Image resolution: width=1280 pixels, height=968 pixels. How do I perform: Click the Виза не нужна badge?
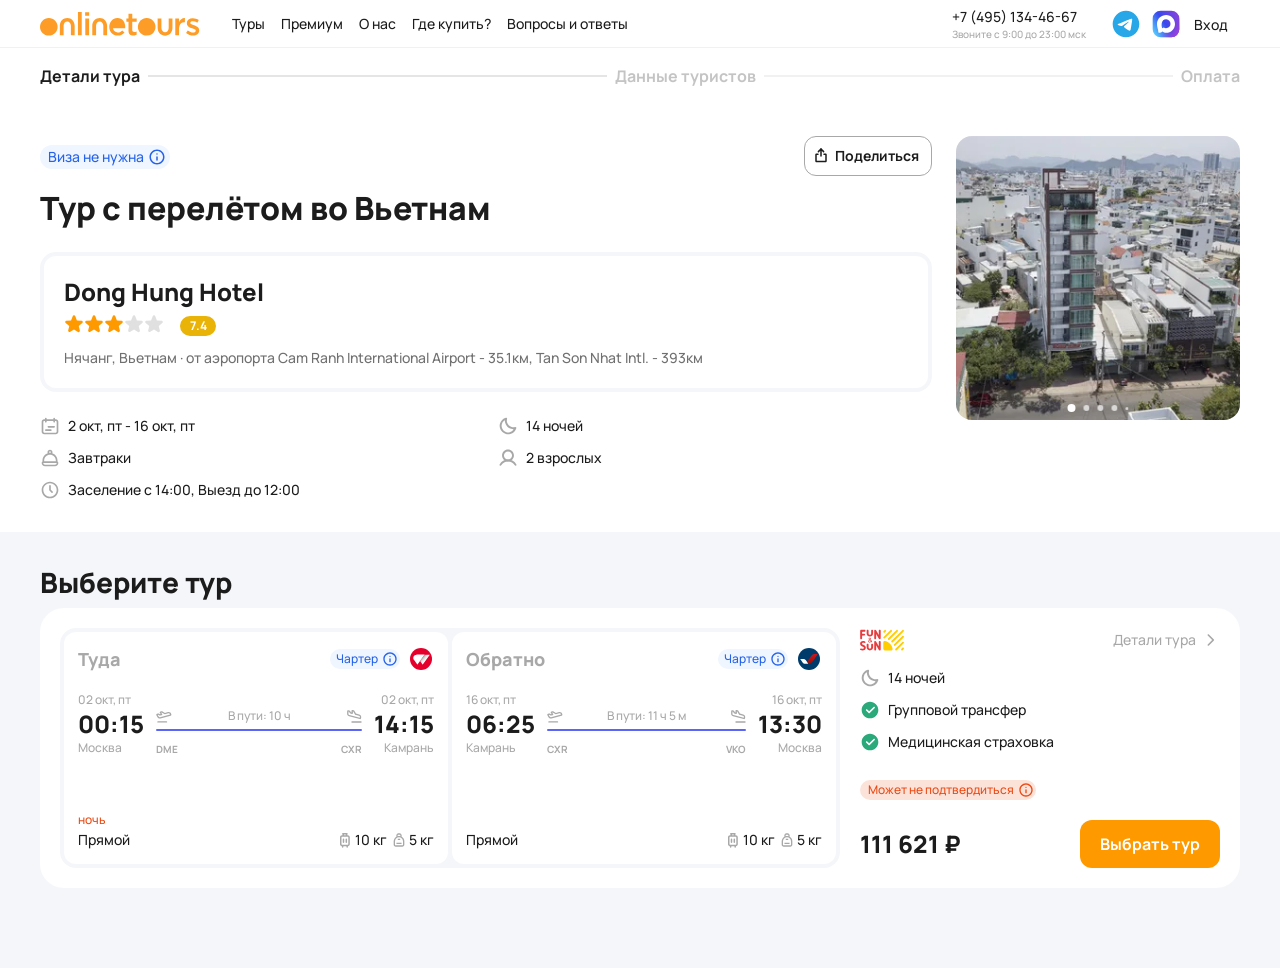(x=105, y=157)
